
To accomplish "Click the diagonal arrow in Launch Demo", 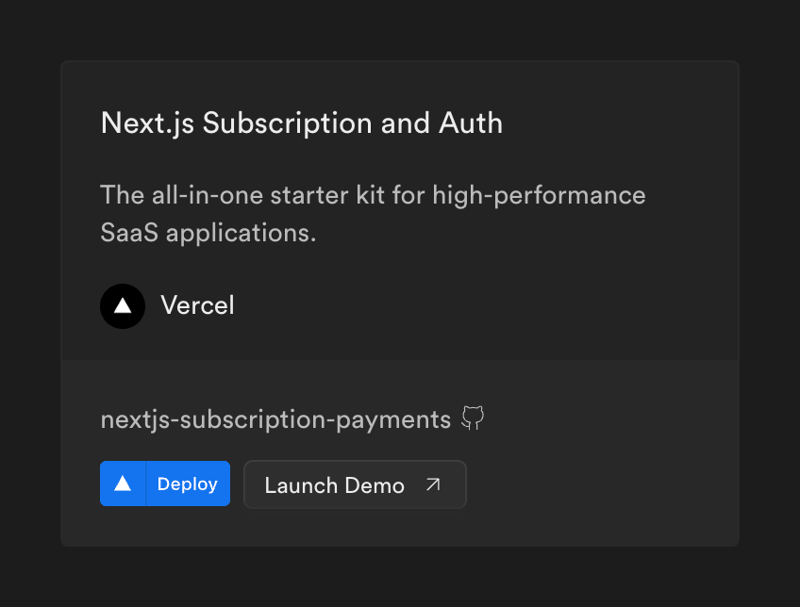I will click(431, 484).
